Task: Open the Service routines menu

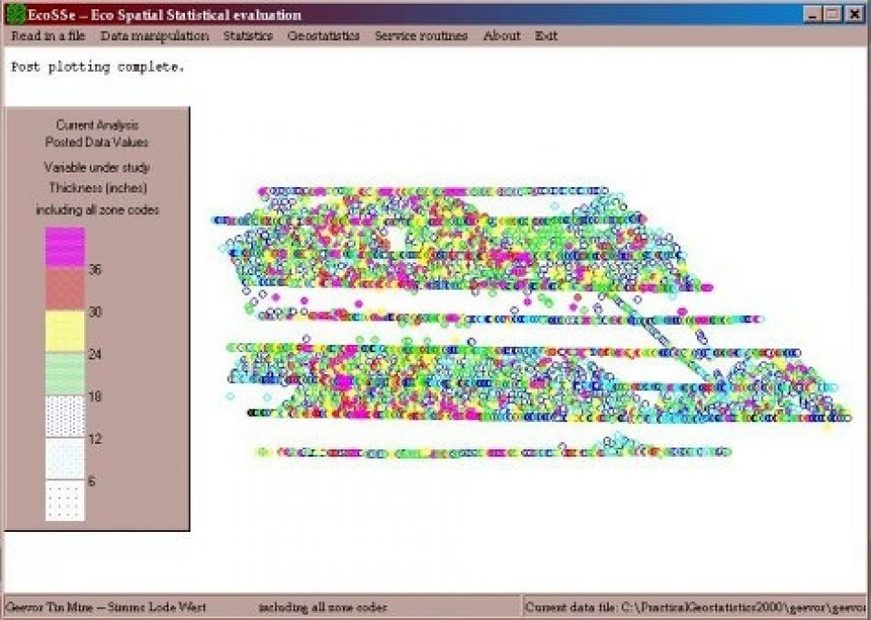Action: (420, 35)
